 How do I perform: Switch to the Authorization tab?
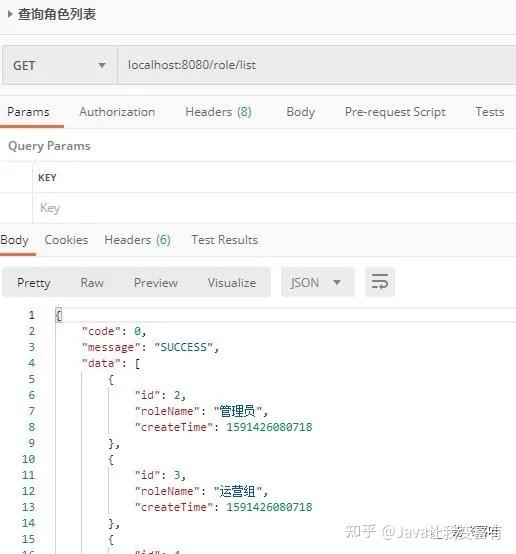117,112
